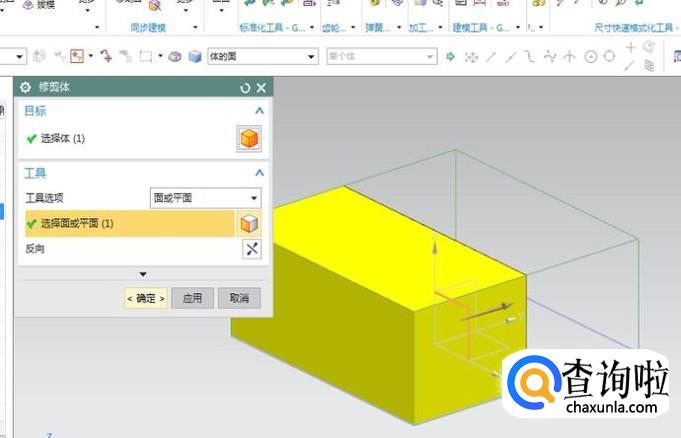Open the 工具选项 dropdown (面或平面)
The image size is (681, 438).
(x=205, y=198)
